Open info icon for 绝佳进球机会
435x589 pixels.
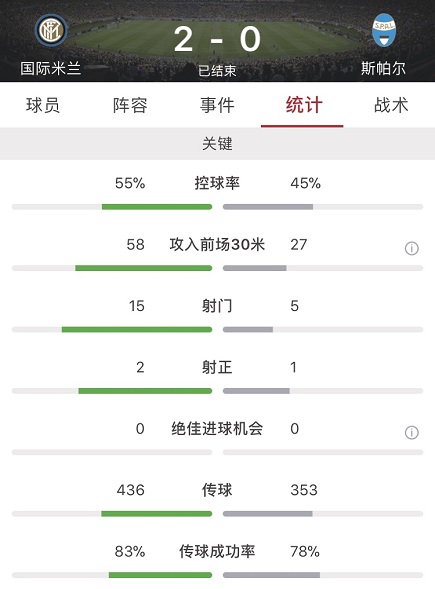pos(411,432)
